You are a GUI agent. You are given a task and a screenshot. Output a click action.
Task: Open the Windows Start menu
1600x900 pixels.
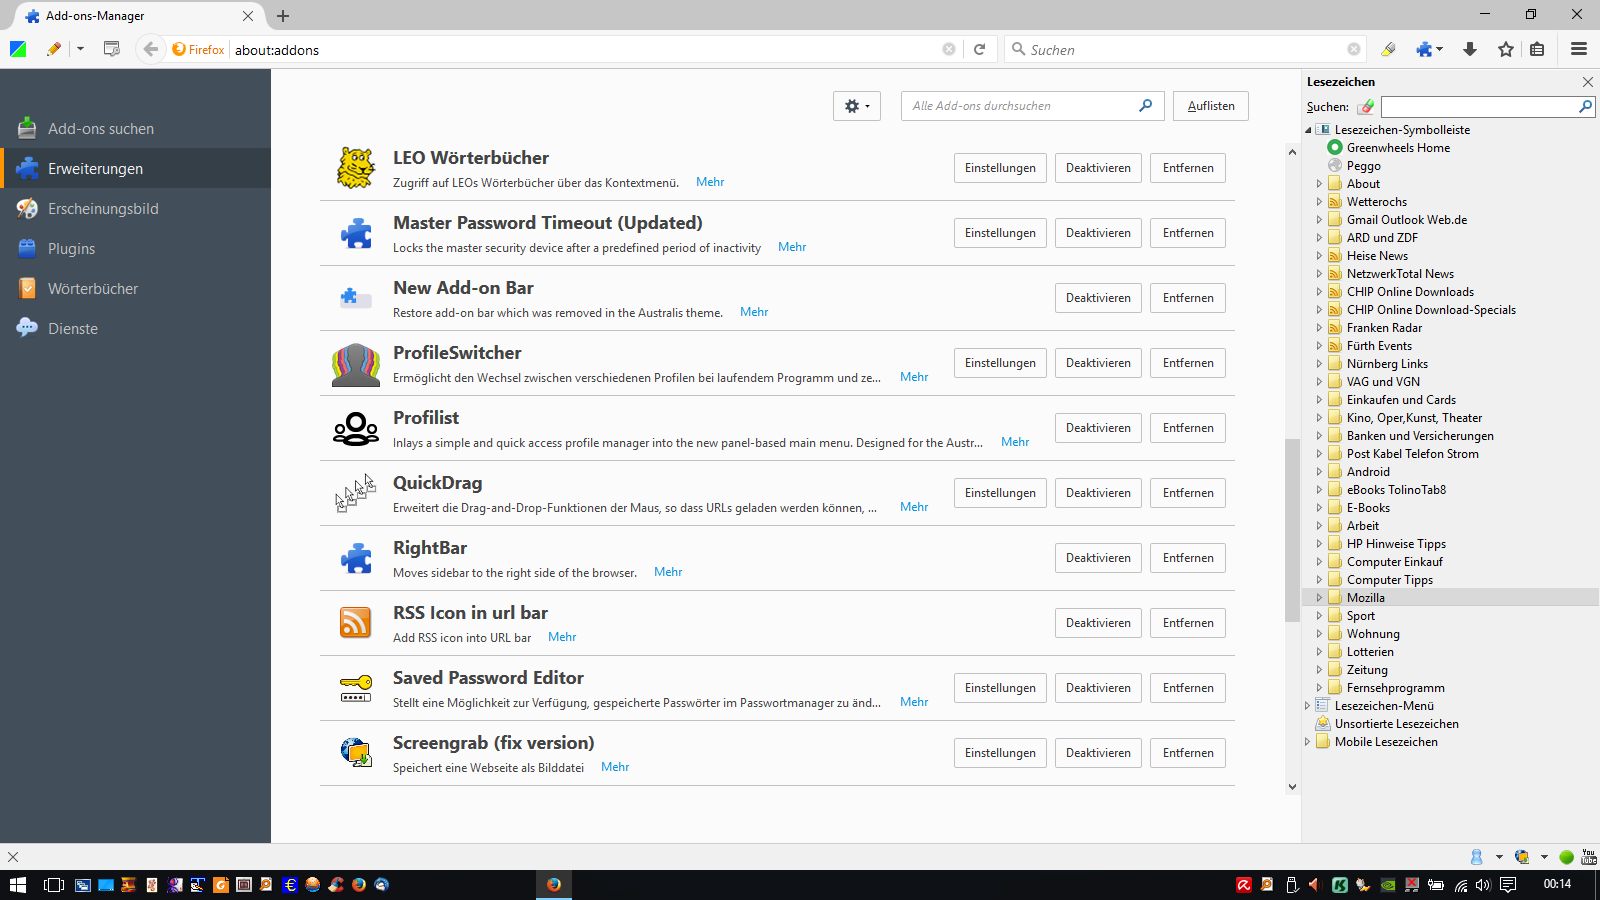click(x=18, y=885)
